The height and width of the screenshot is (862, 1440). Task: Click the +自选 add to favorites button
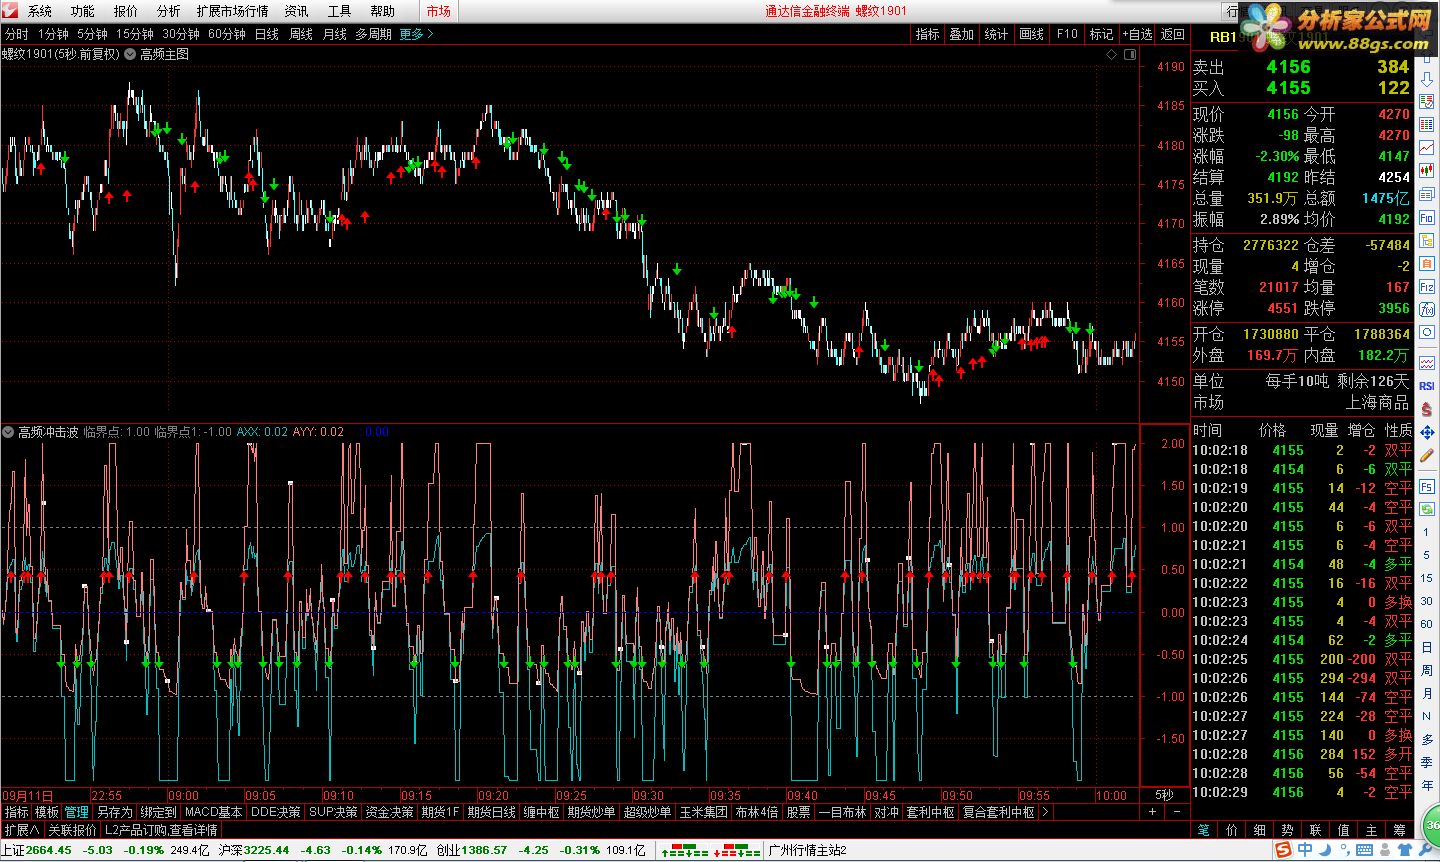point(1137,34)
